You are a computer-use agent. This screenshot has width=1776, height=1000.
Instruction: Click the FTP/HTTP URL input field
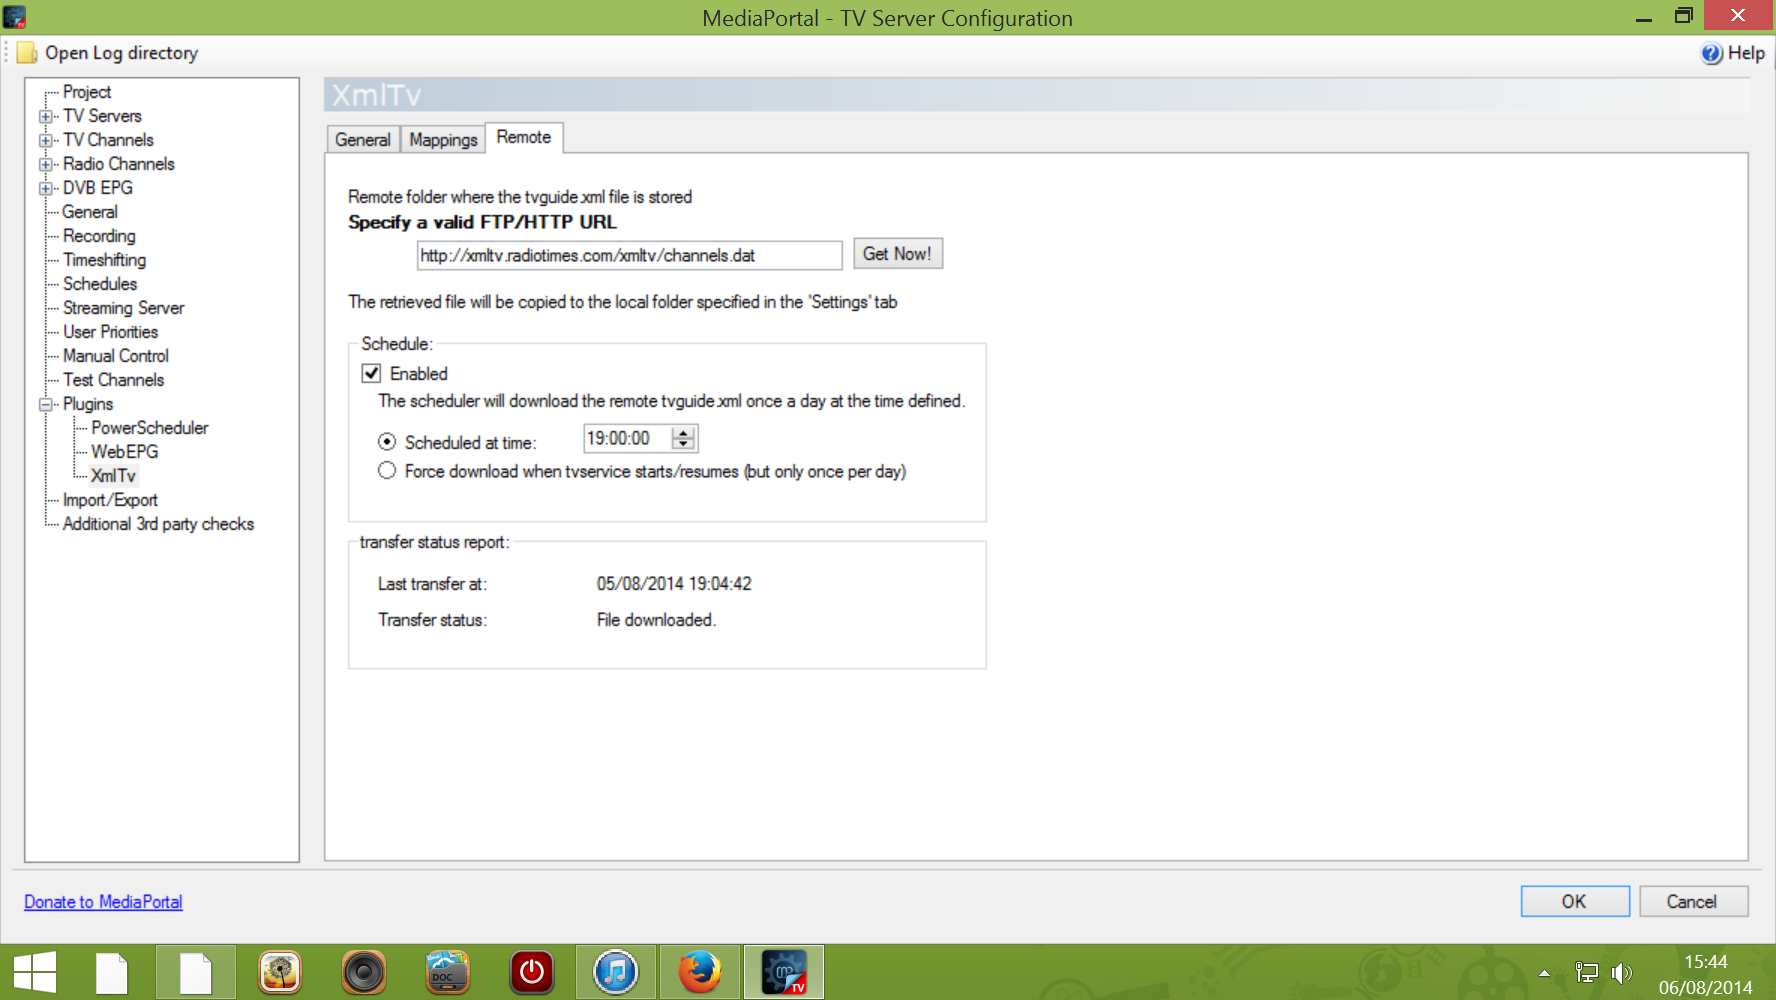coord(628,256)
